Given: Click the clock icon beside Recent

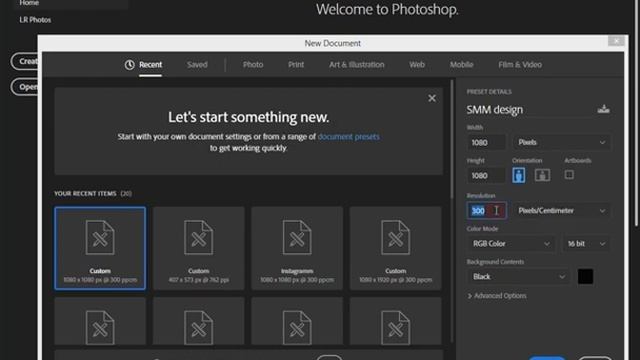Looking at the screenshot, I should tap(129, 65).
